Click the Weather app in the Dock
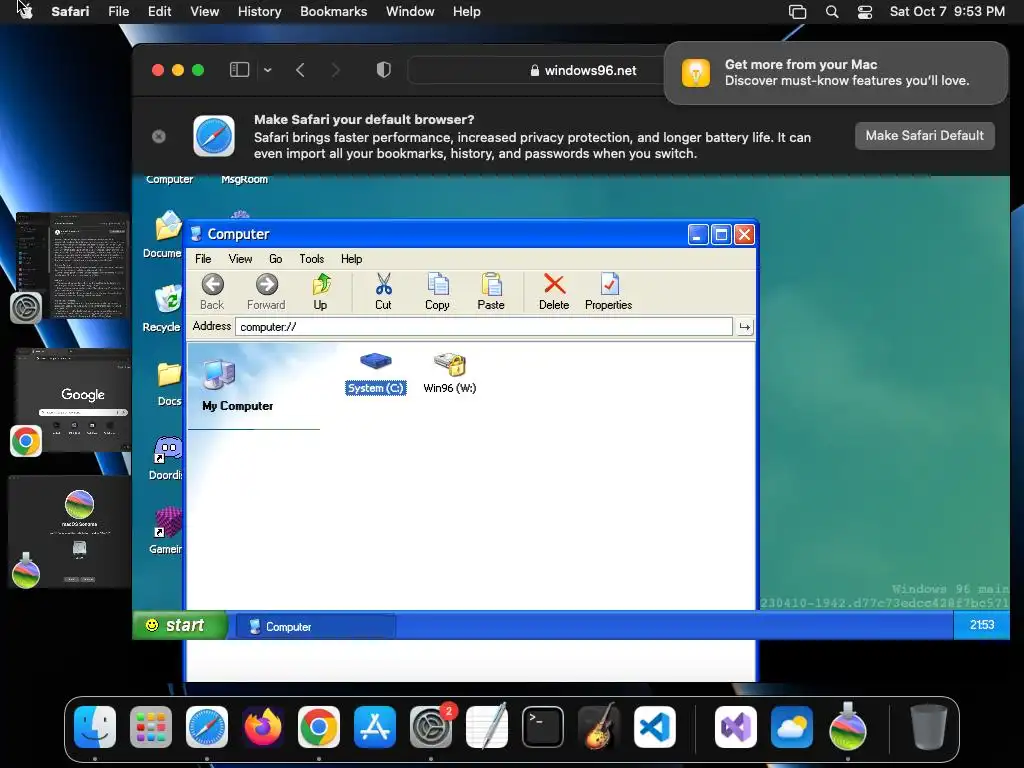This screenshot has width=1024, height=768. tap(792, 727)
